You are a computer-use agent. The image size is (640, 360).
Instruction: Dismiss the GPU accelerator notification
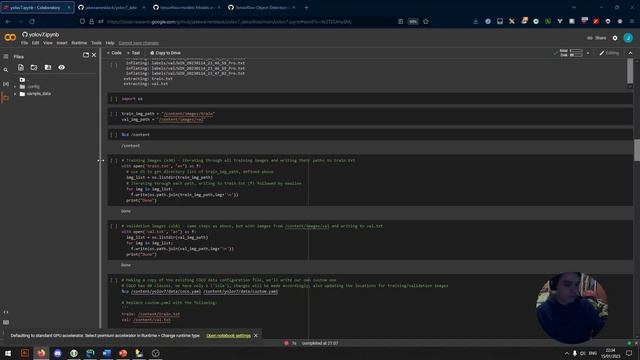click(x=256, y=336)
